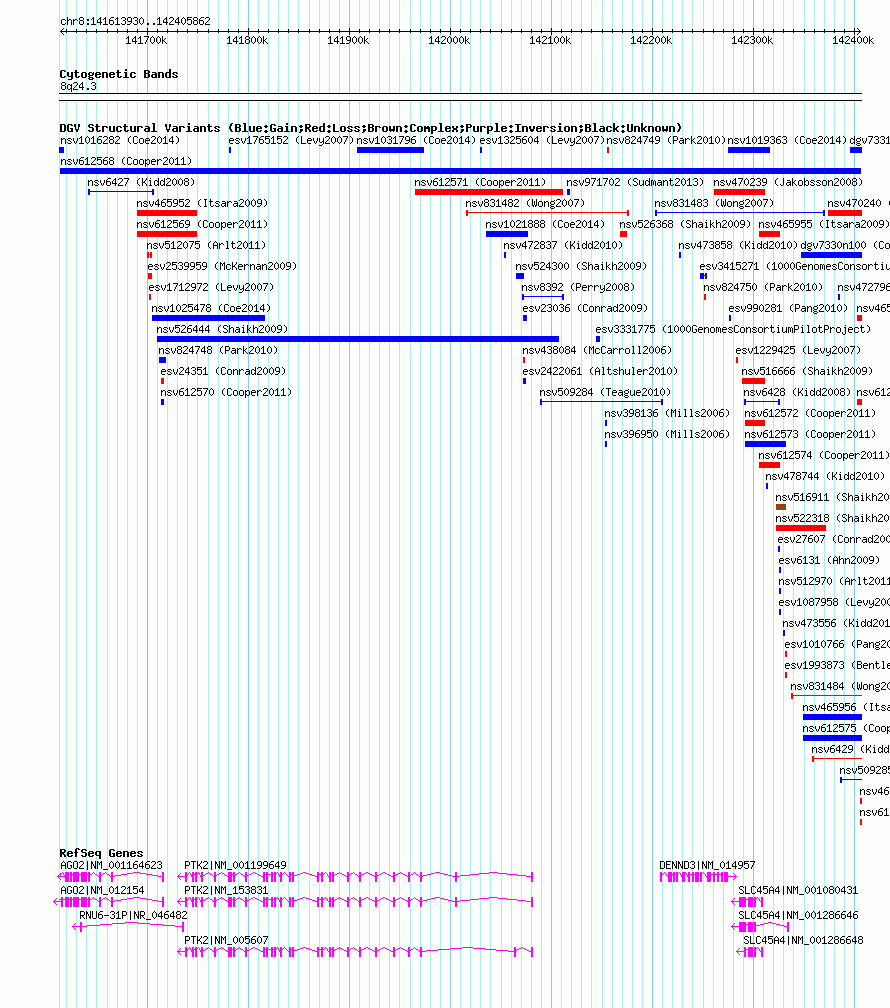The width and height of the screenshot is (890, 1008).
Task: Open esv23036 (Conrad2009) variant
Action: [585, 309]
